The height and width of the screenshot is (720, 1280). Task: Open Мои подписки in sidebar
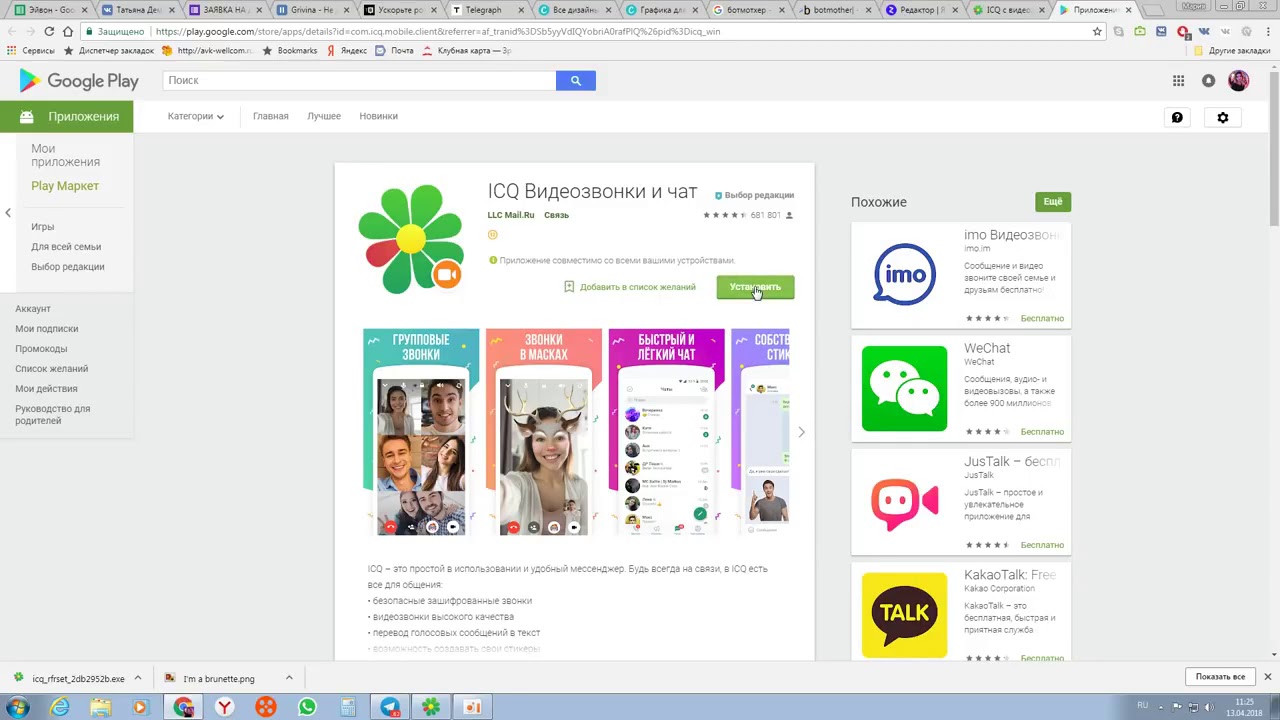[46, 329]
